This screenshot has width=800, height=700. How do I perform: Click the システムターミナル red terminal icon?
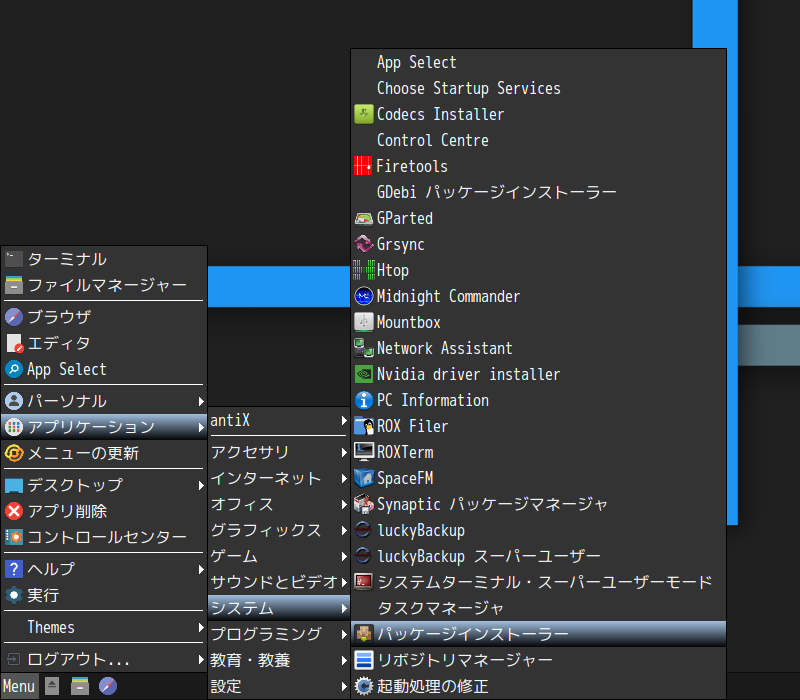click(363, 582)
